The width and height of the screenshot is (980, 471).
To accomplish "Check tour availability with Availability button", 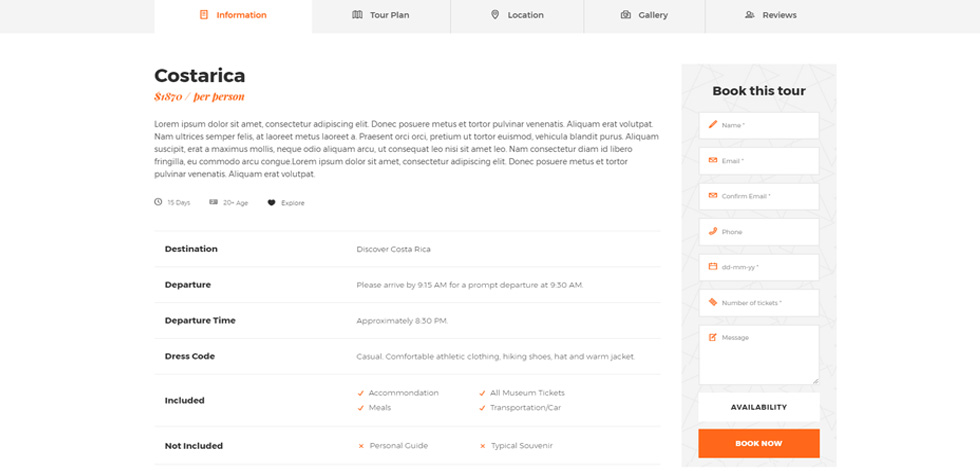I will coord(759,407).
